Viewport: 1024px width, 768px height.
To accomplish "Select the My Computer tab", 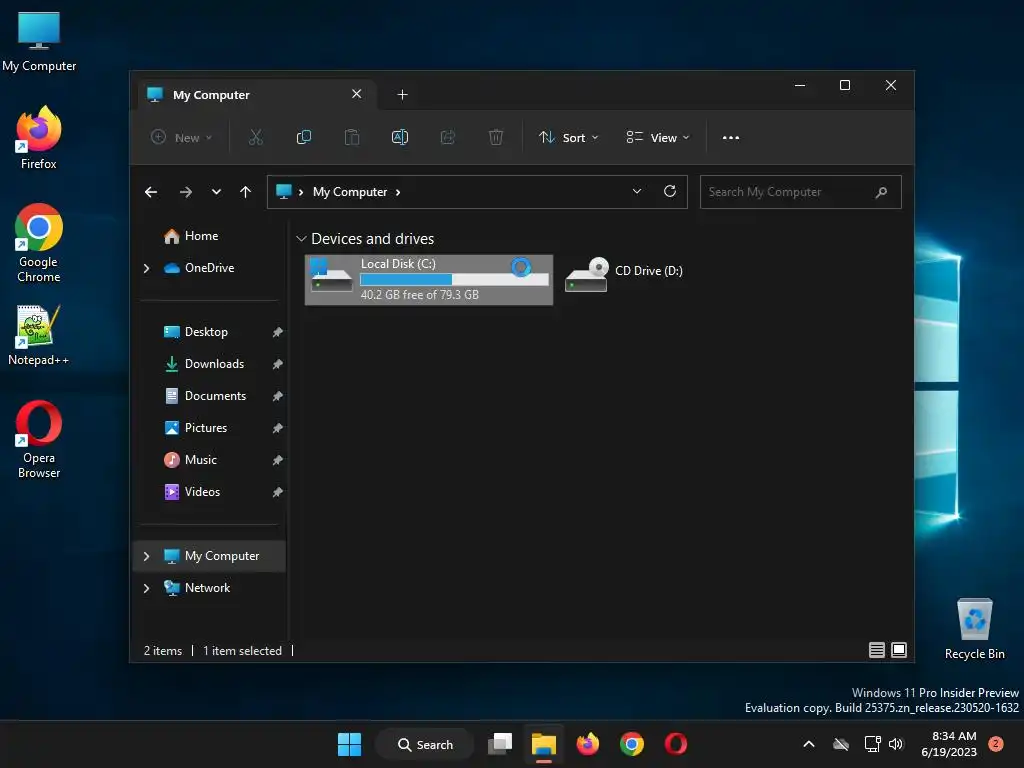I will (257, 95).
